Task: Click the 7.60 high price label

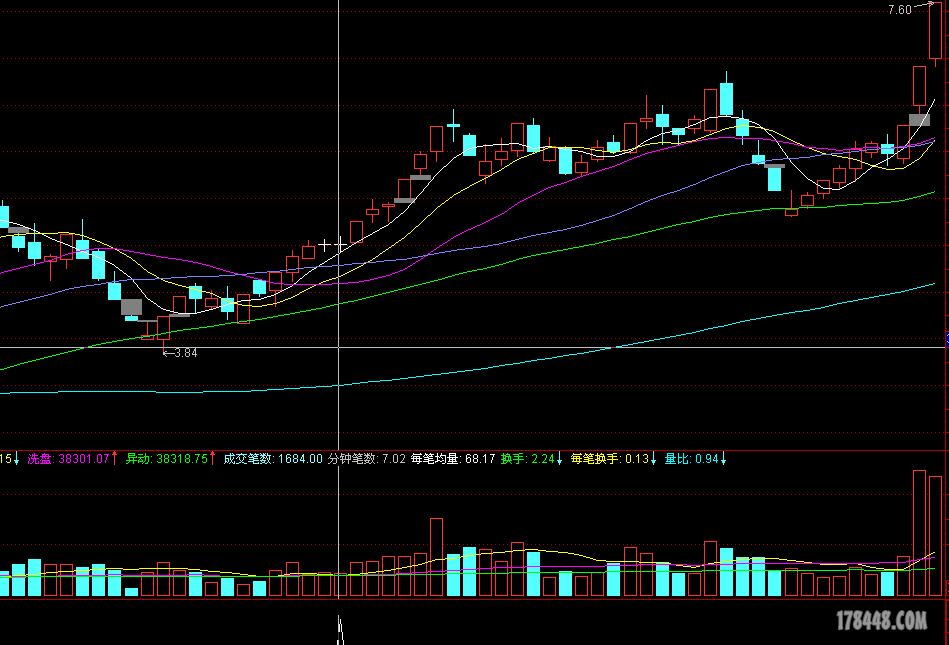Action: [899, 10]
